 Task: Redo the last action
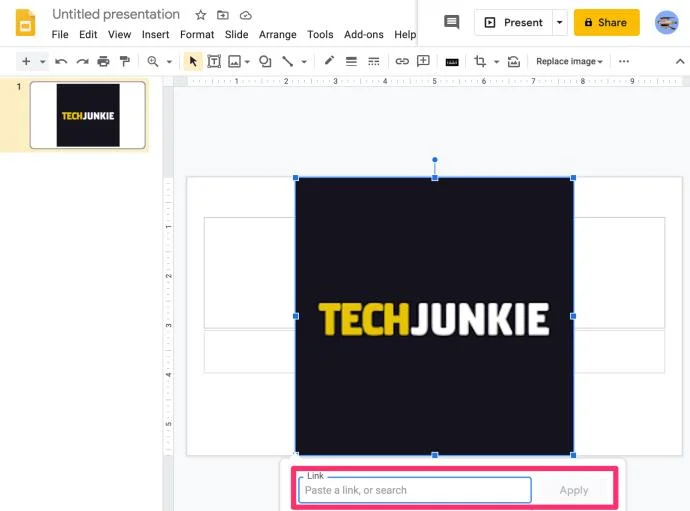coord(82,61)
